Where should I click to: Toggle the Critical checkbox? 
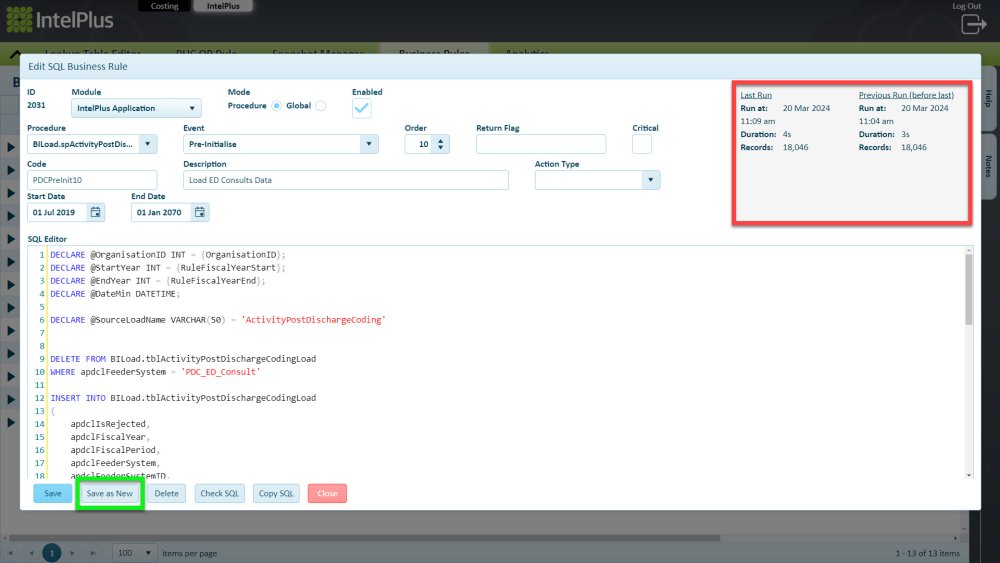[x=642, y=144]
